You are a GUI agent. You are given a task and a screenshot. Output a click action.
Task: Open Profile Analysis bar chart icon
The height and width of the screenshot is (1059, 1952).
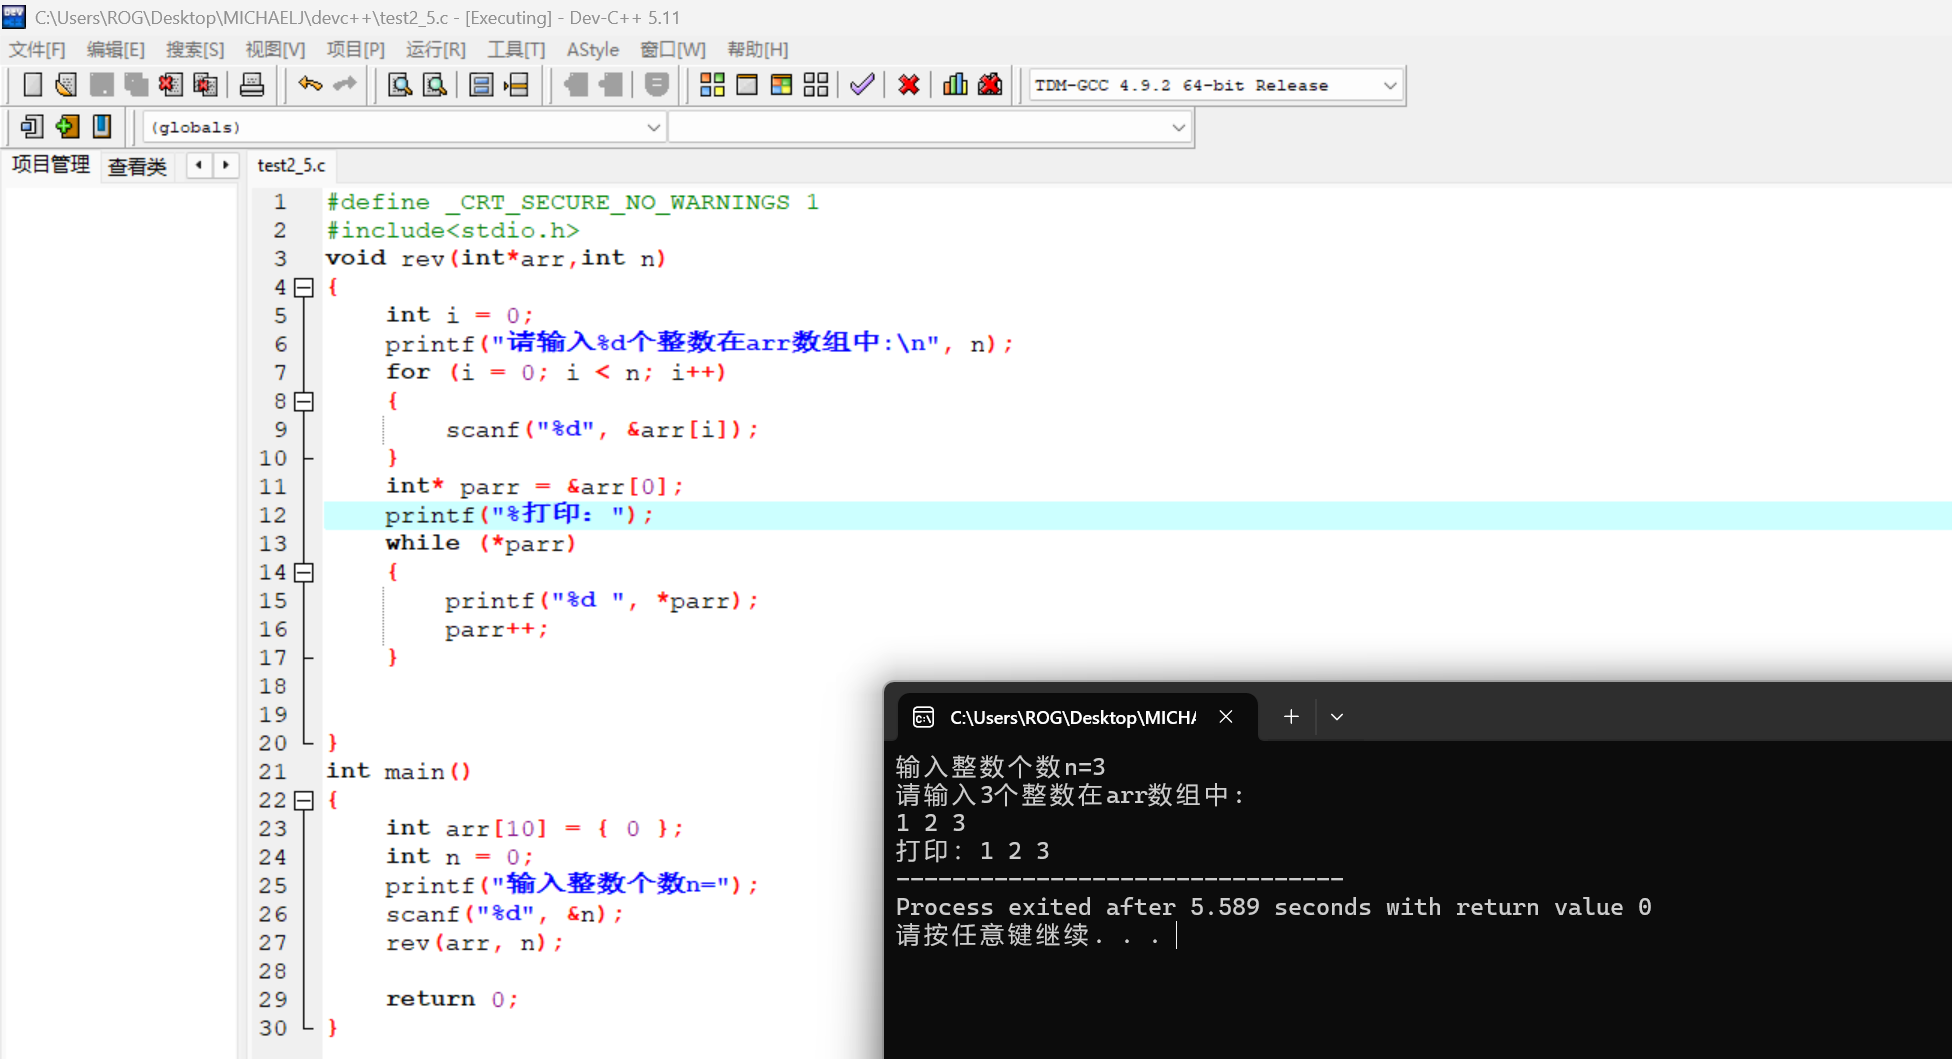955,85
